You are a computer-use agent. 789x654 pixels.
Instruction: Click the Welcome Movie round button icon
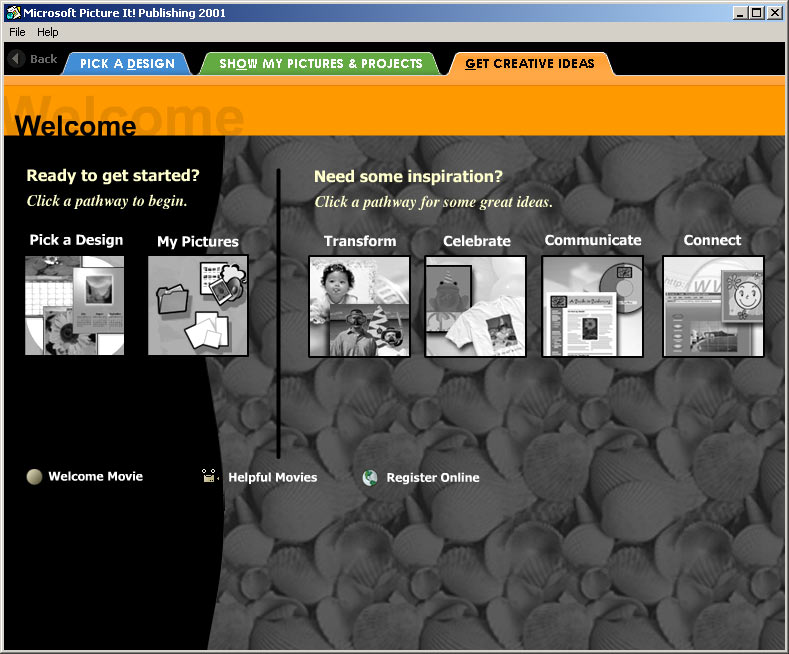(34, 476)
